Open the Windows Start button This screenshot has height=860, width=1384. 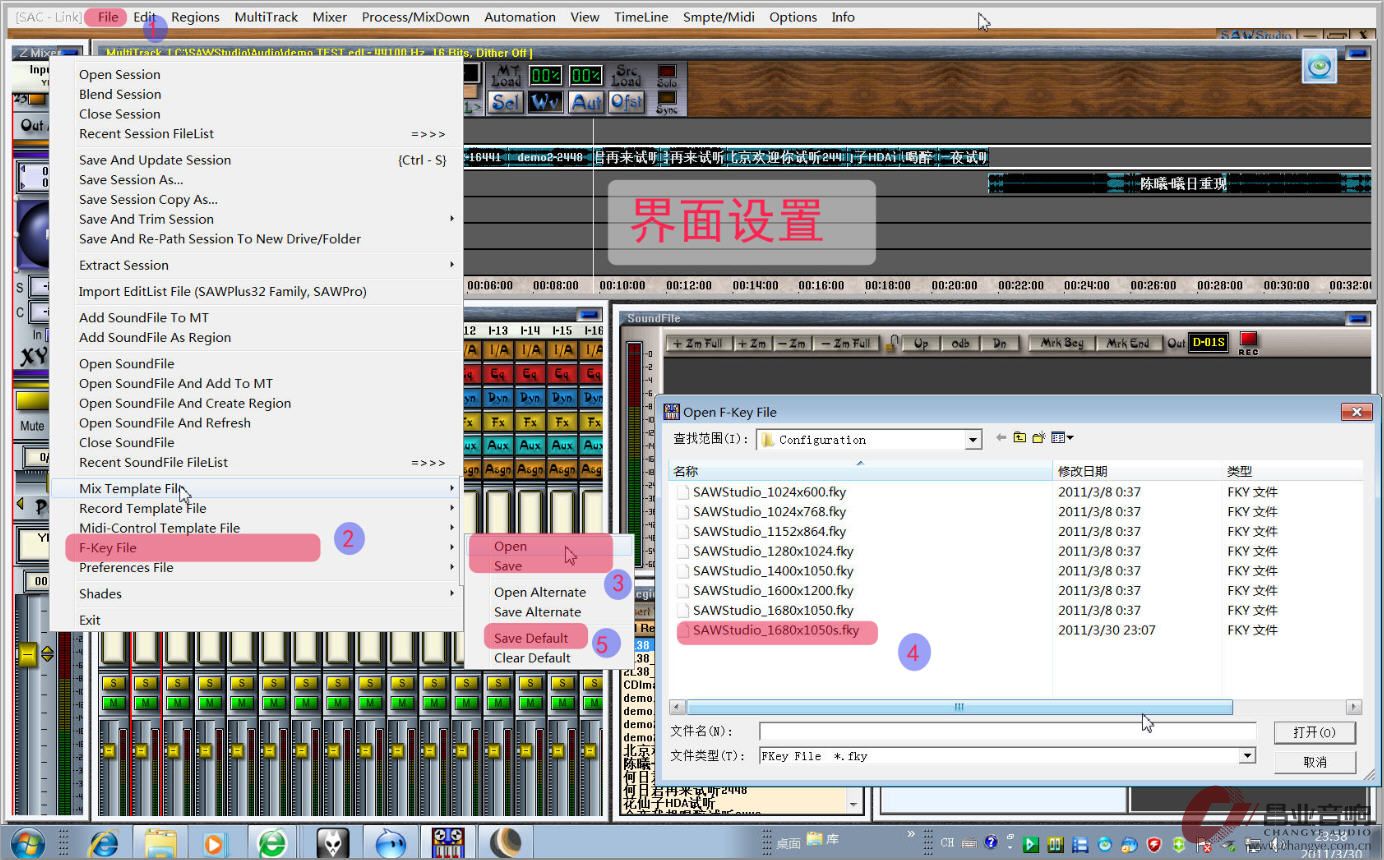pos(28,842)
